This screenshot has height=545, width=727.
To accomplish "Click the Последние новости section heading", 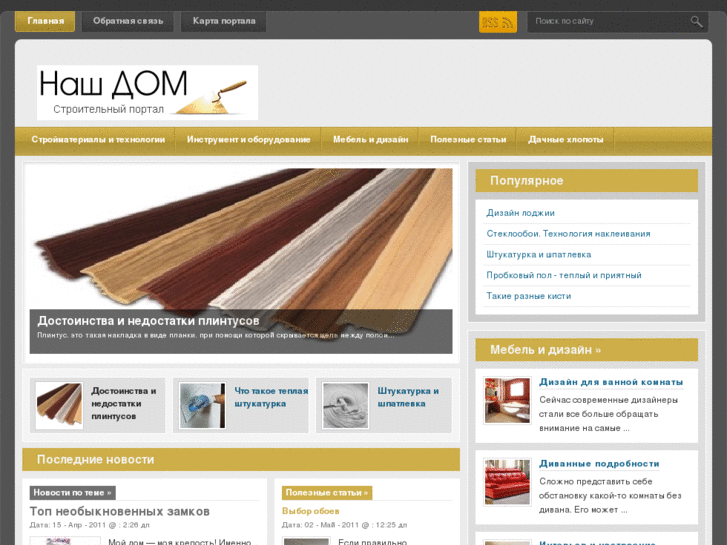I will pyautogui.click(x=95, y=460).
